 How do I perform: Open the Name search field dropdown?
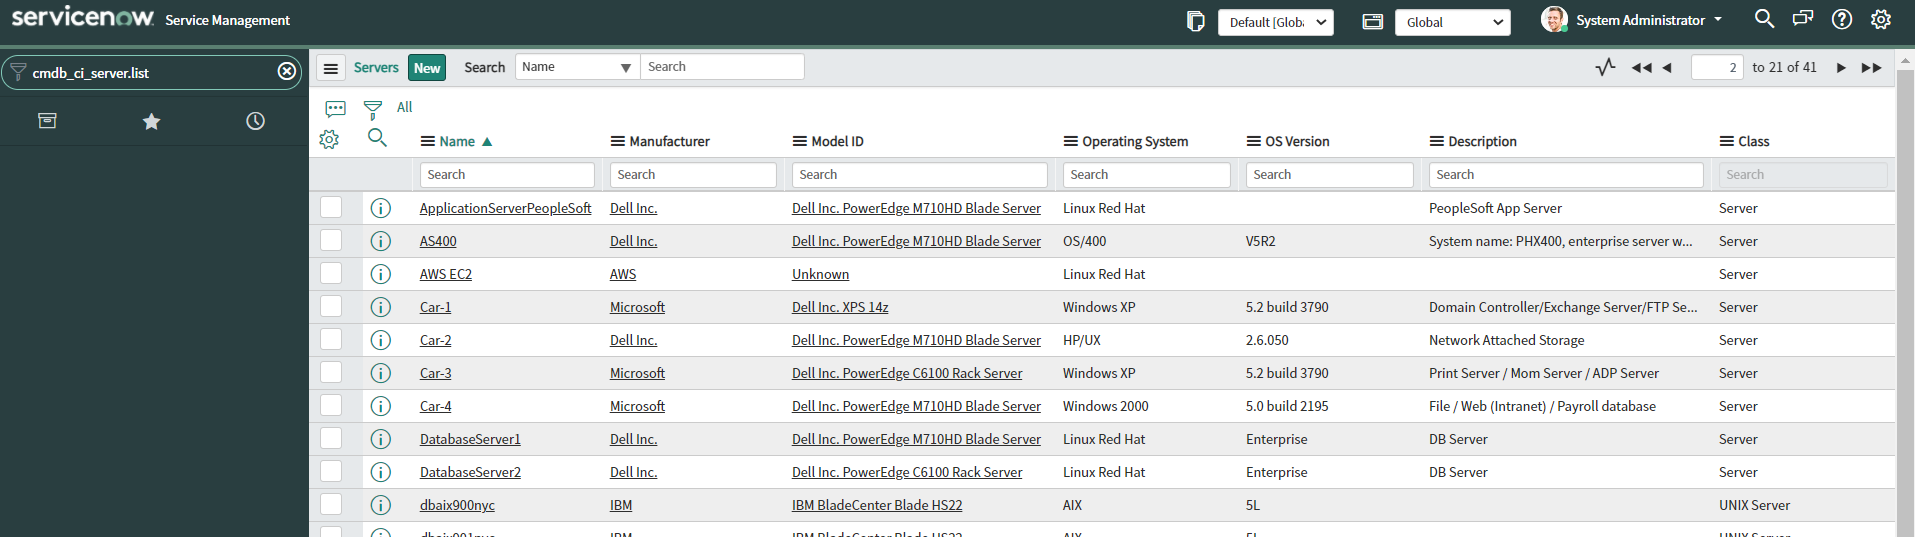(x=577, y=67)
